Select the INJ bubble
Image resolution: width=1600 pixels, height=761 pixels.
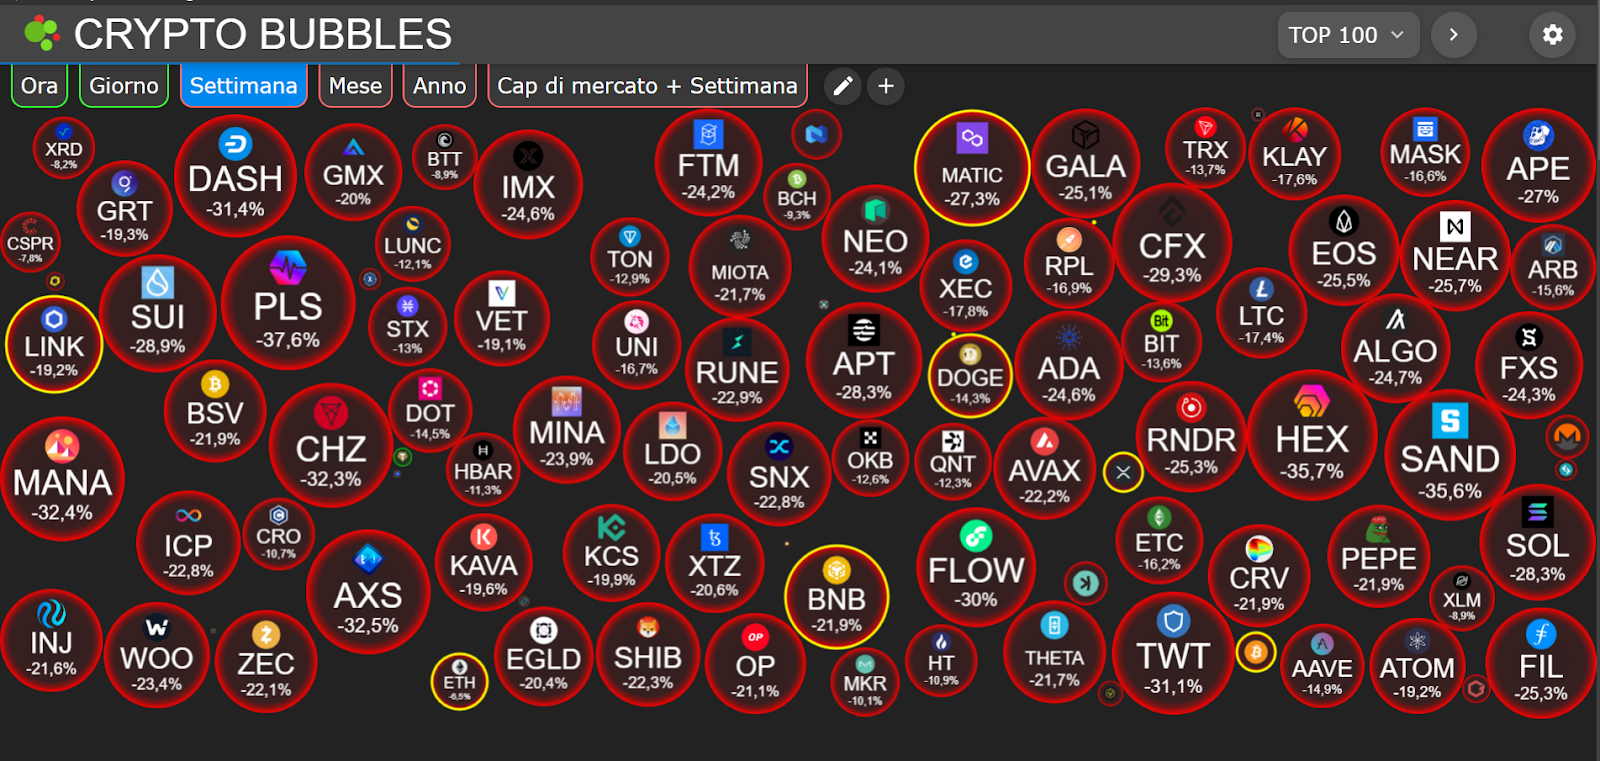(x=51, y=640)
